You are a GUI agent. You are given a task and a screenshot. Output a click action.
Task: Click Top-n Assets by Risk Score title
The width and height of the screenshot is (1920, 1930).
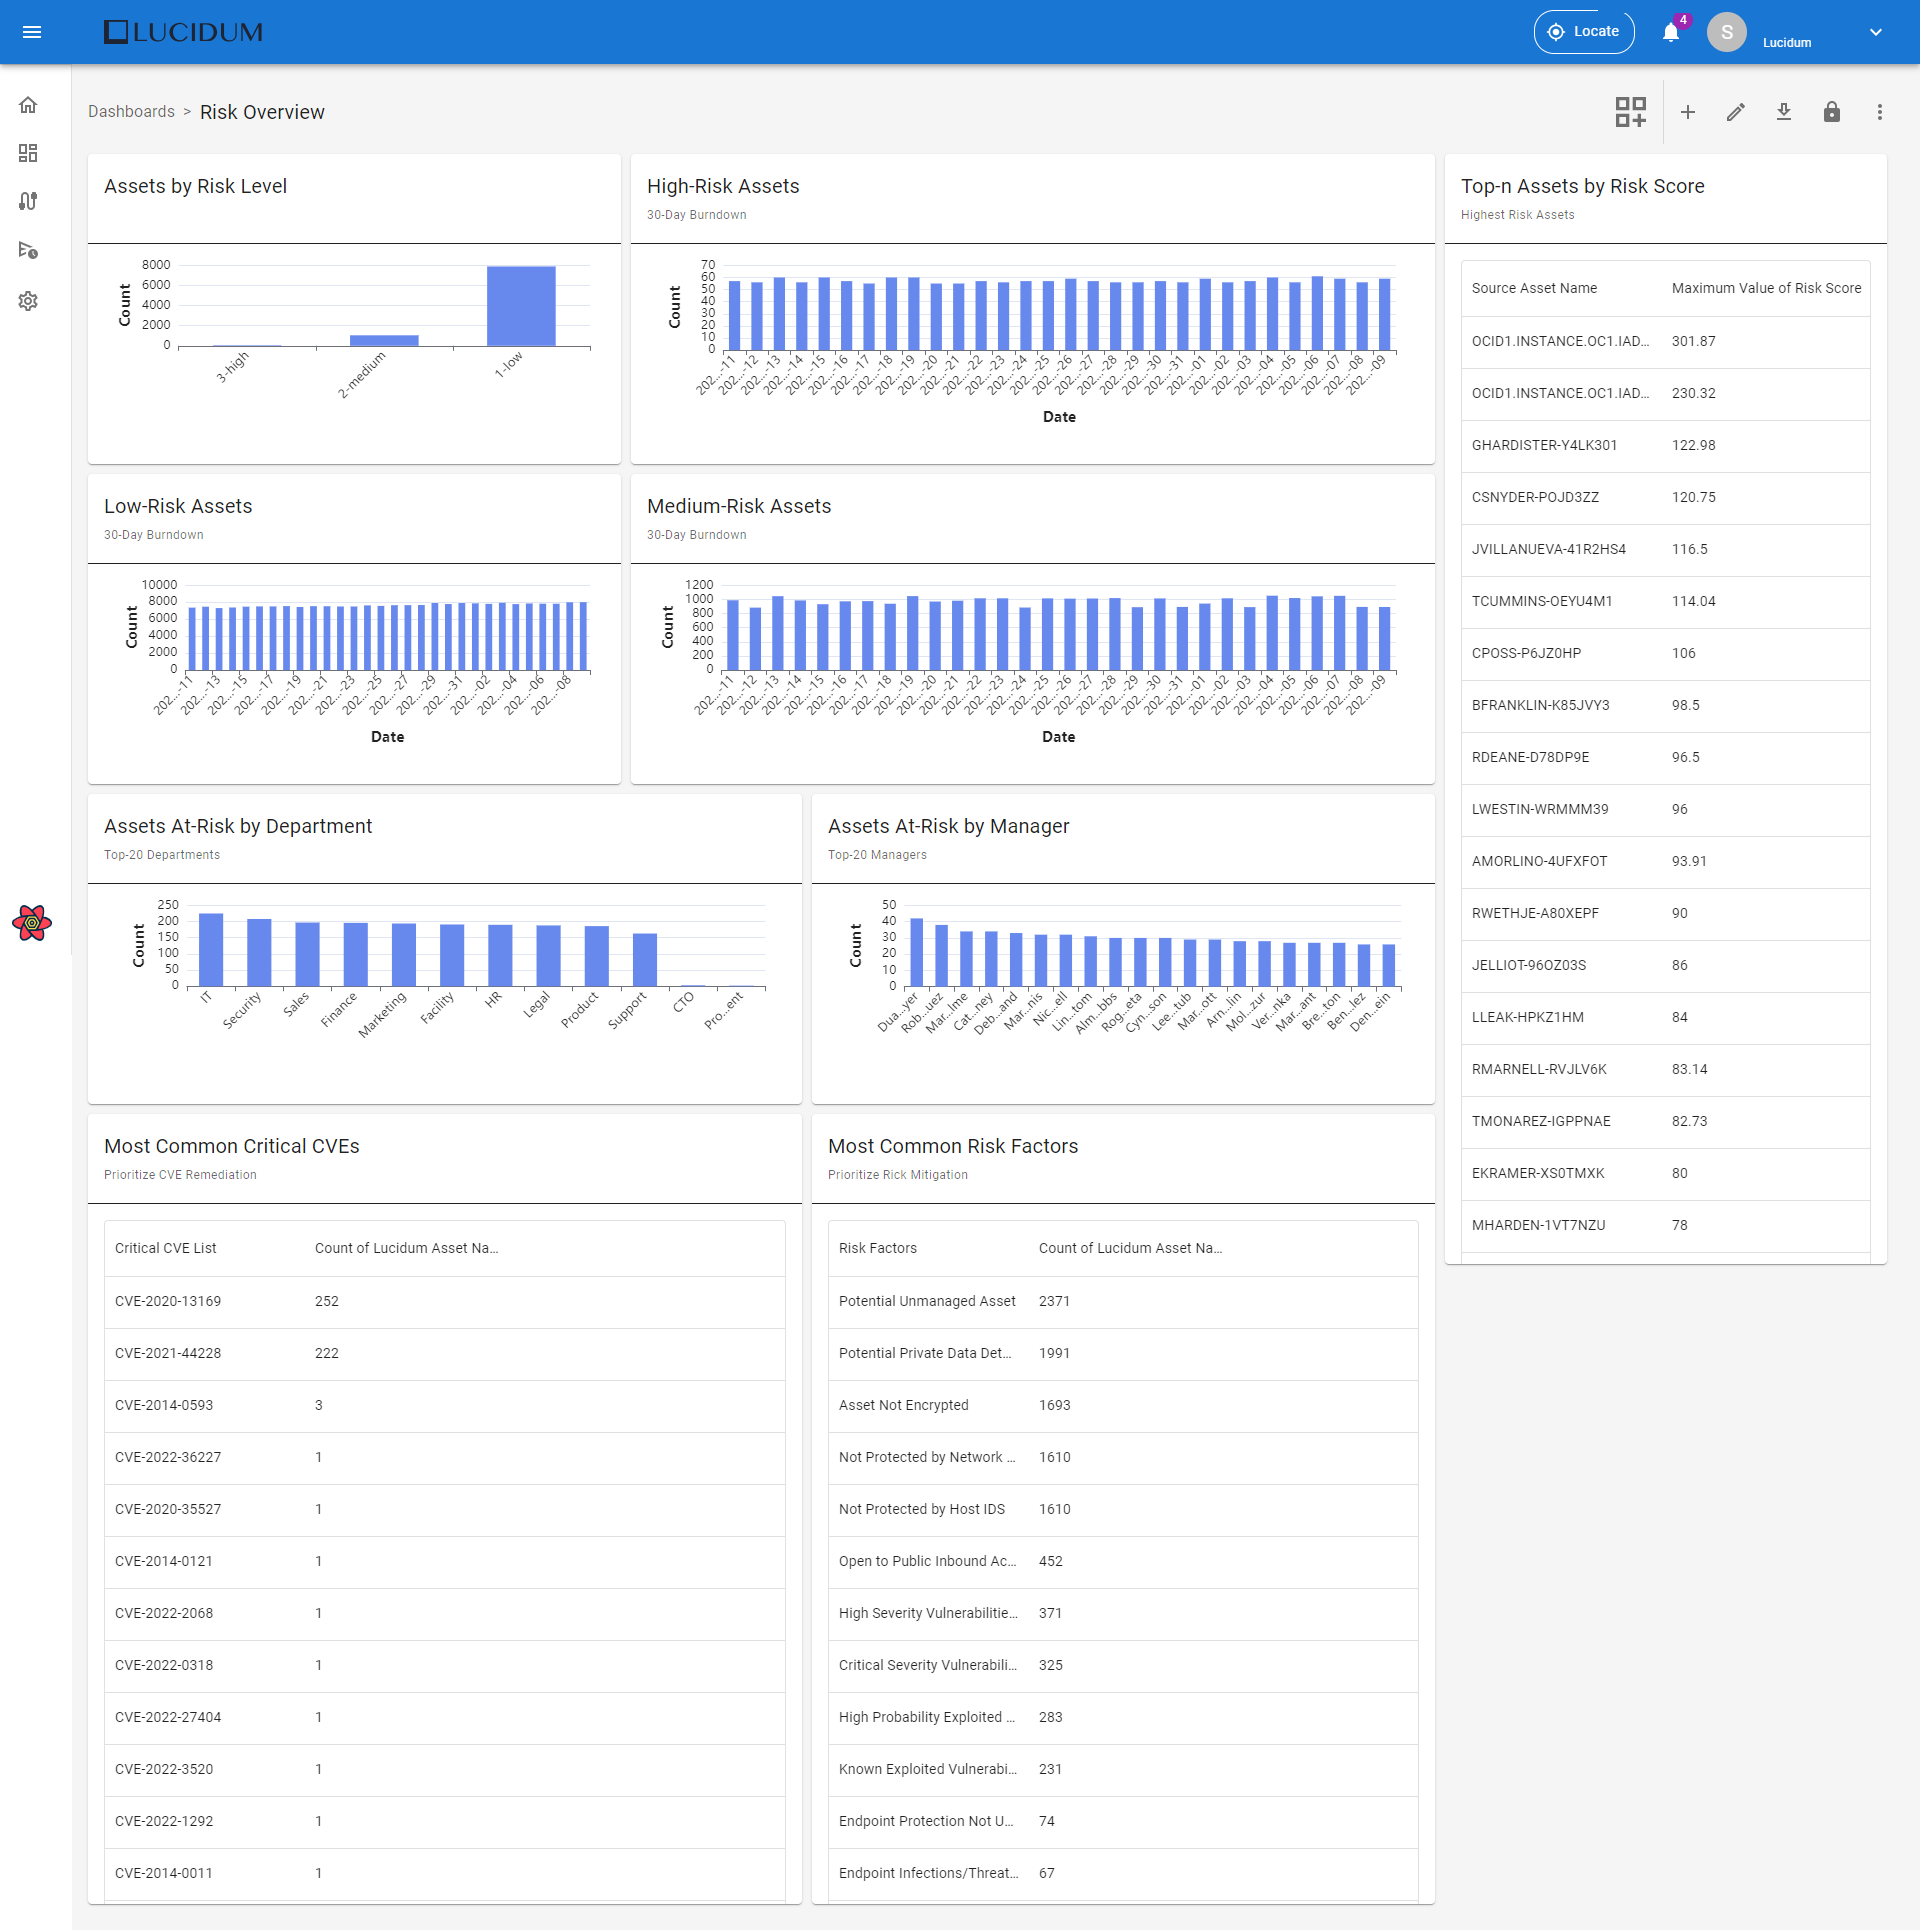click(x=1582, y=186)
